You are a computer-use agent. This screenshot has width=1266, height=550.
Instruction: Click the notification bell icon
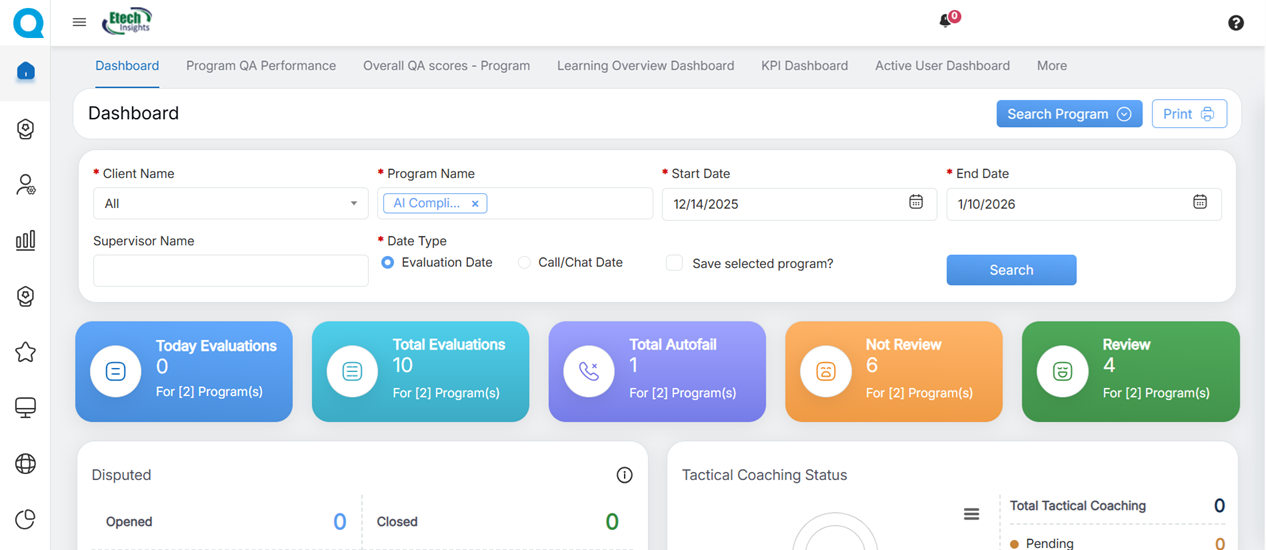click(x=945, y=21)
